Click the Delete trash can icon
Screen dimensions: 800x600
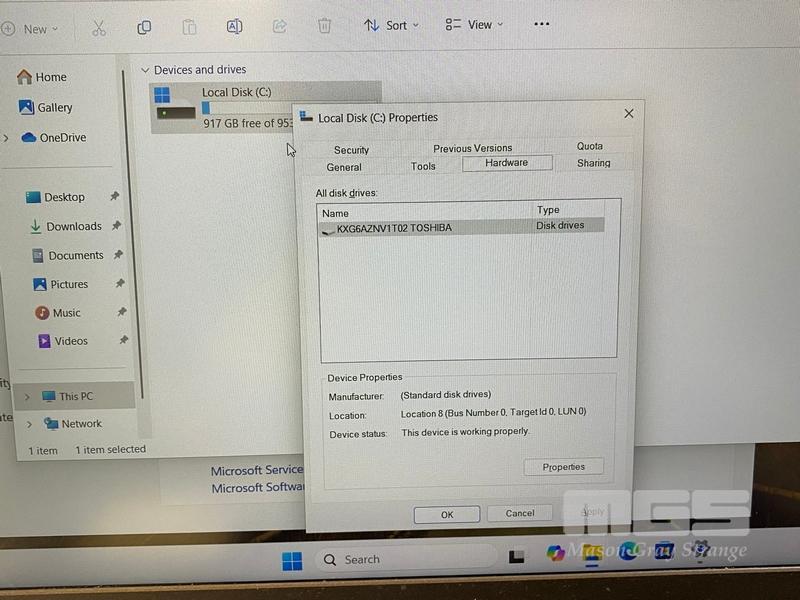324,26
